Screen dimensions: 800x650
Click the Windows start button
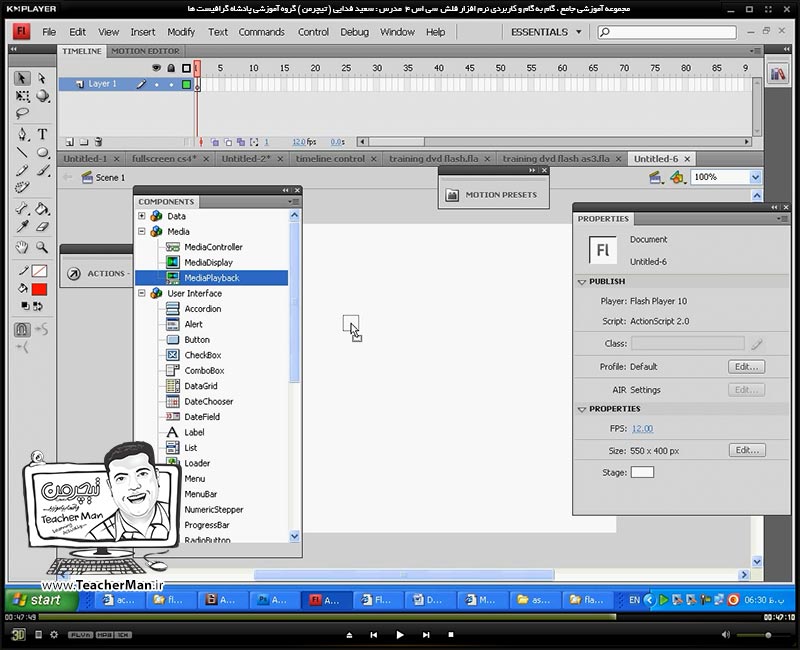pos(41,599)
